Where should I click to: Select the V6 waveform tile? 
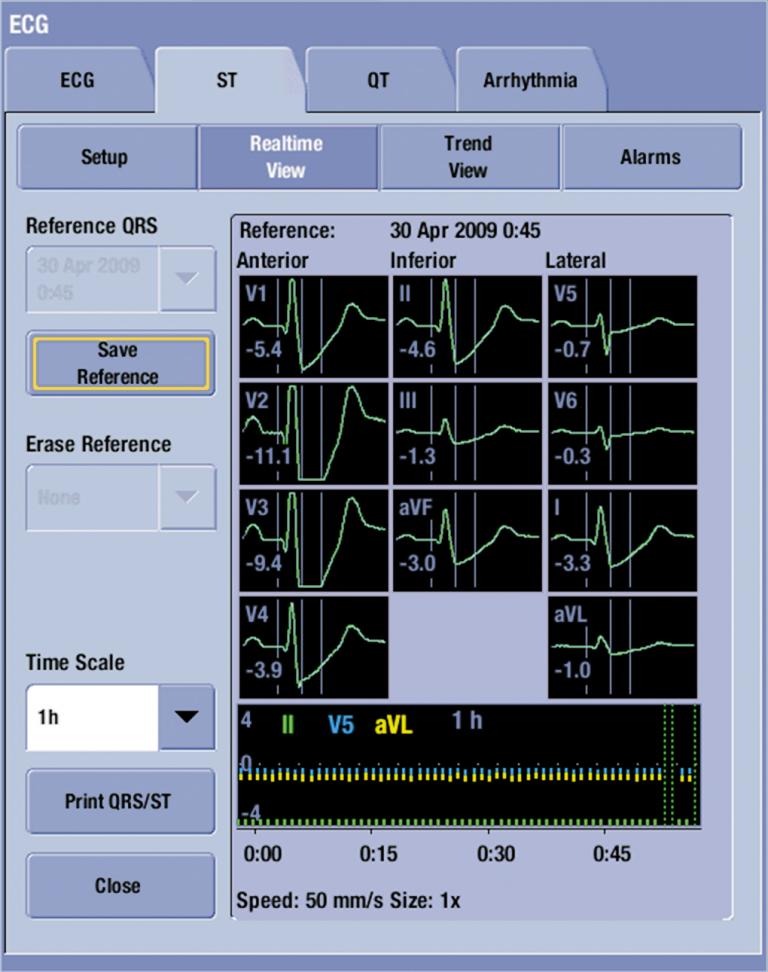622,433
